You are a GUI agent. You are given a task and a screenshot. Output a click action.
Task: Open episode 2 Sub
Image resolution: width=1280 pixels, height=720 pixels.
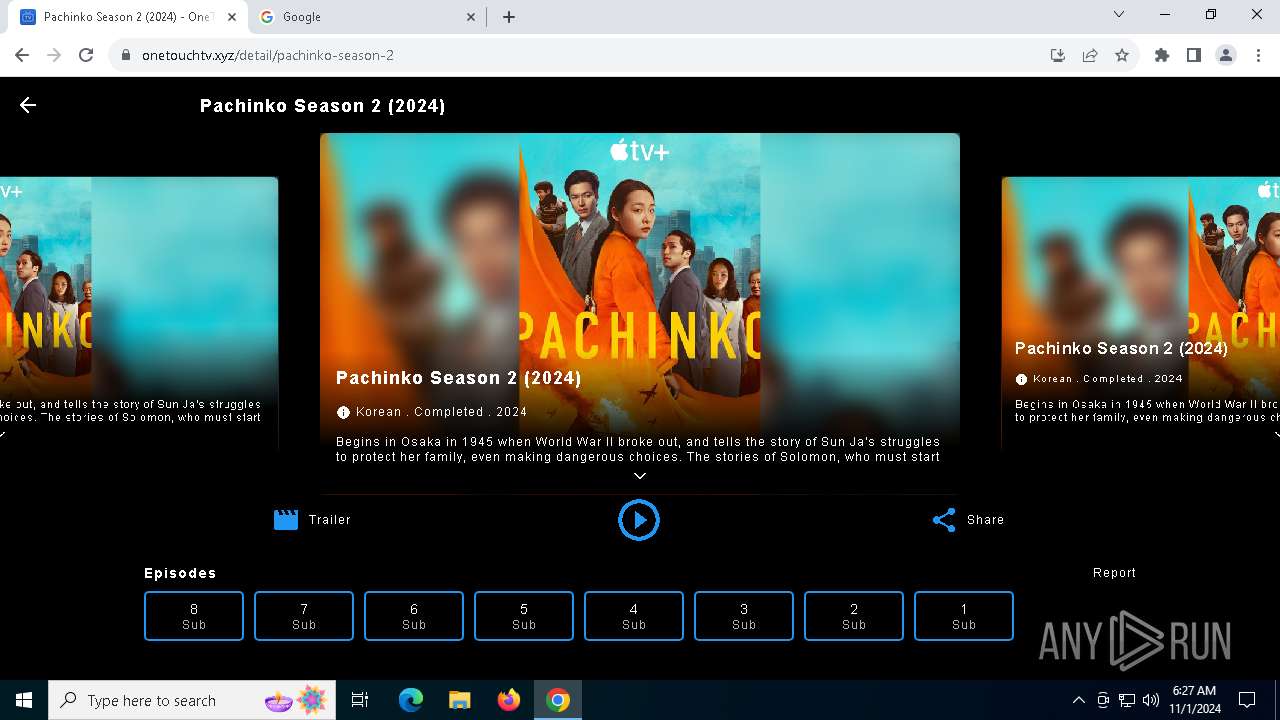(x=854, y=616)
